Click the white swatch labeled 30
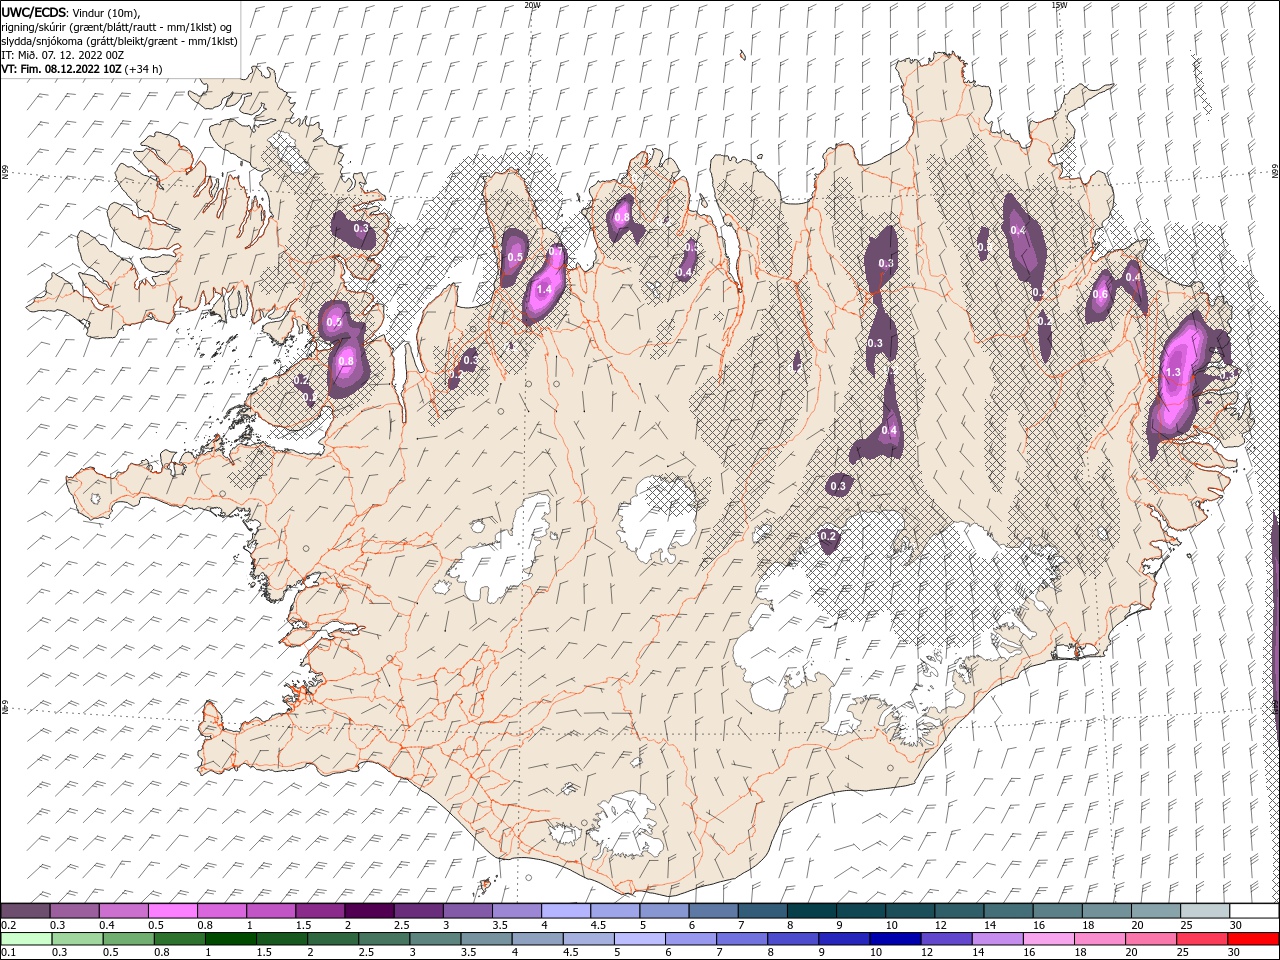1280x960 pixels. pos(1254,911)
